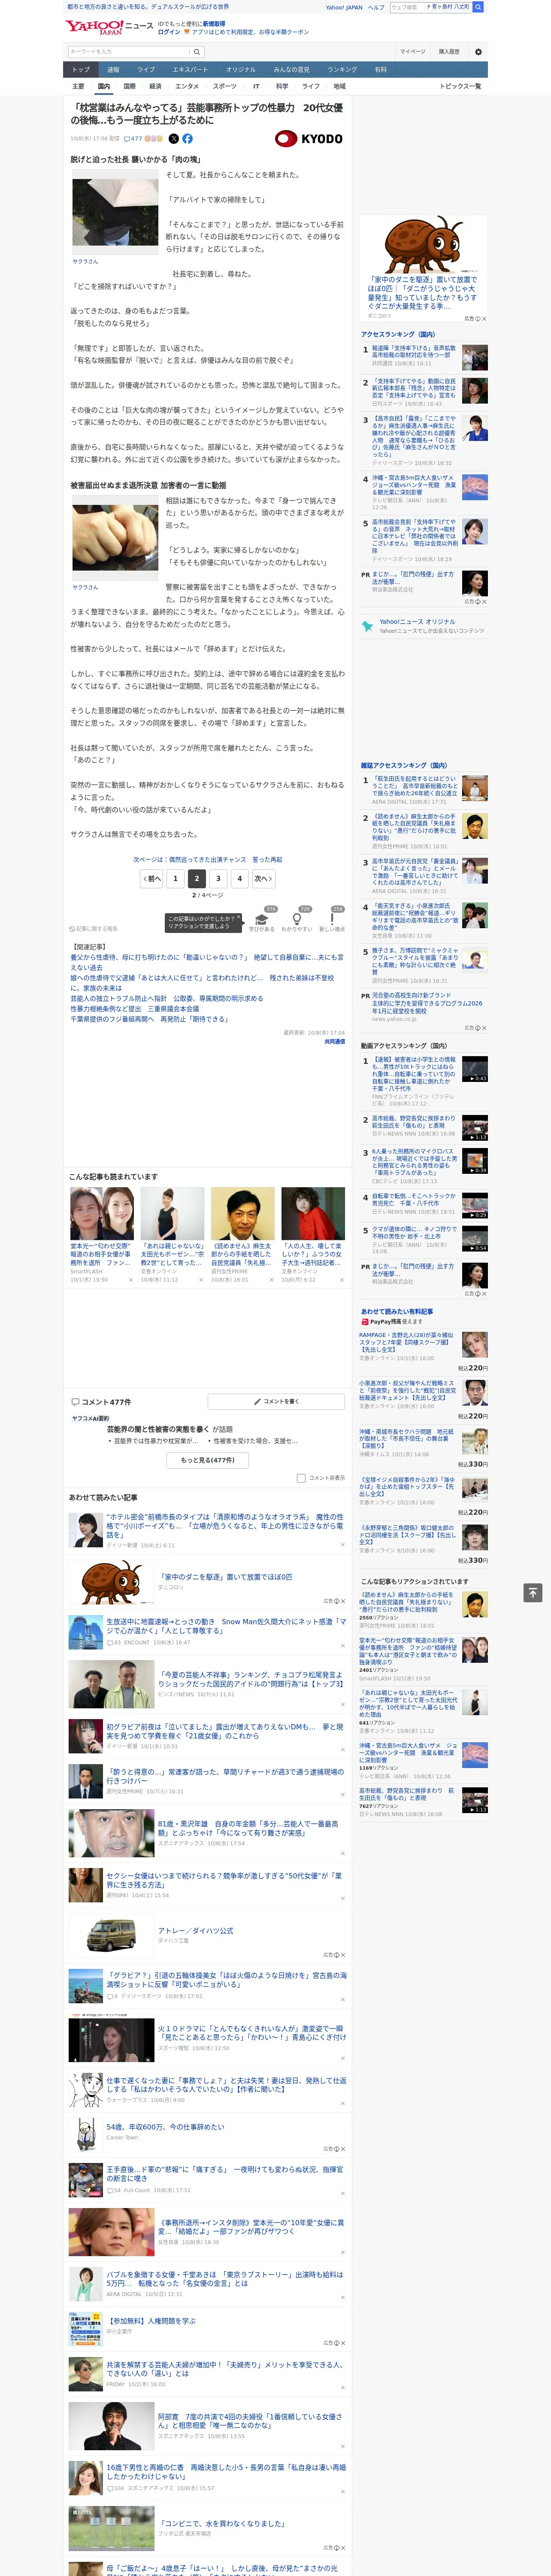Click the 次ページは next-page teaser link
551x2576 pixels.
pyautogui.click(x=208, y=859)
